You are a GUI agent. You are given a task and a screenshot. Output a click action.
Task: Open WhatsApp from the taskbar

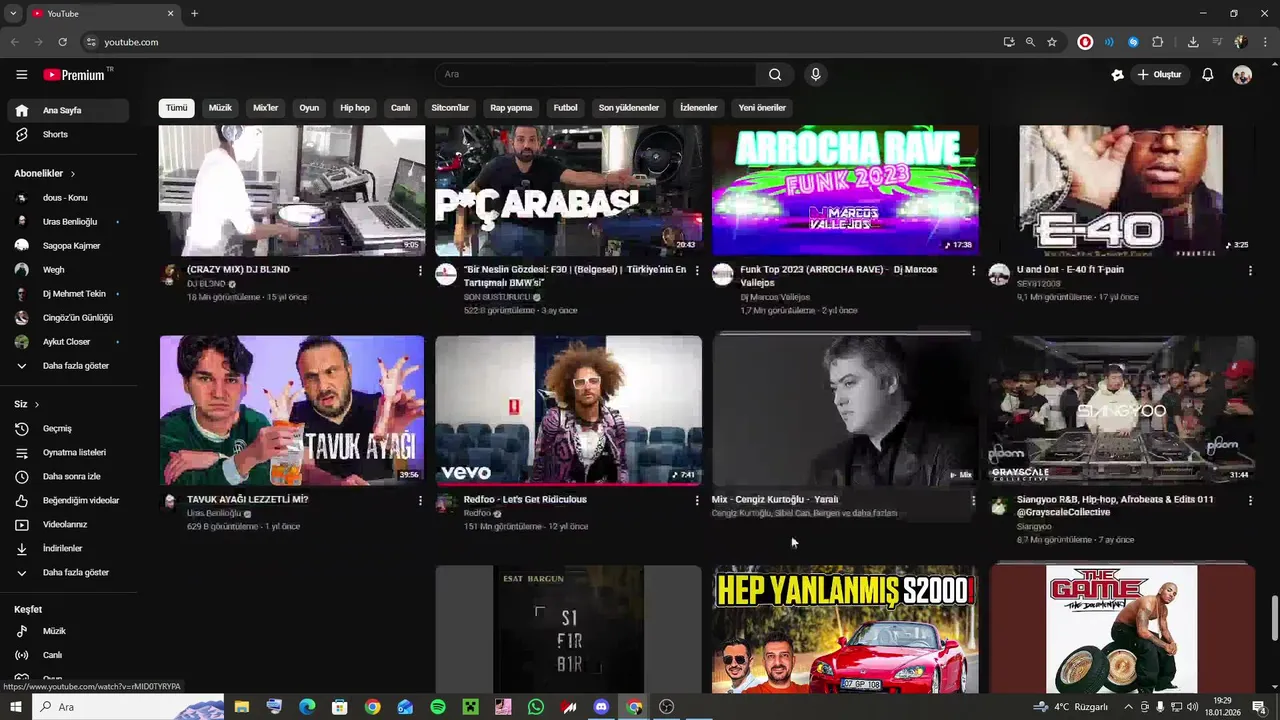click(x=536, y=707)
